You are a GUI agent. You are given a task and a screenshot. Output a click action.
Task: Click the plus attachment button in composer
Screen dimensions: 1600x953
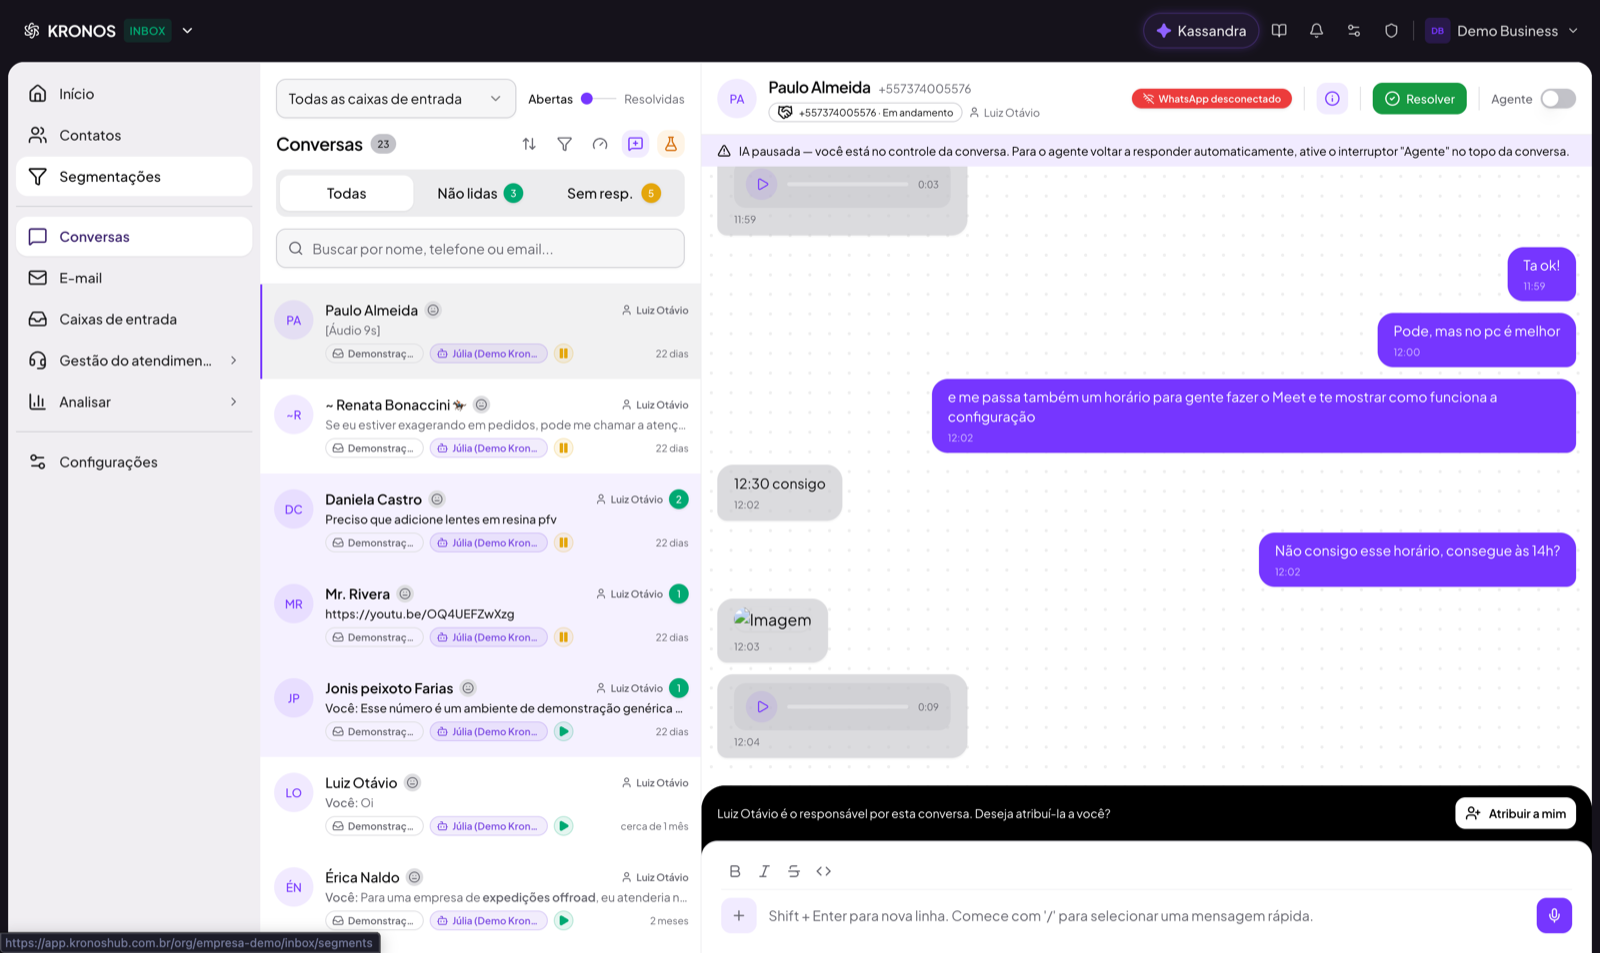point(739,915)
